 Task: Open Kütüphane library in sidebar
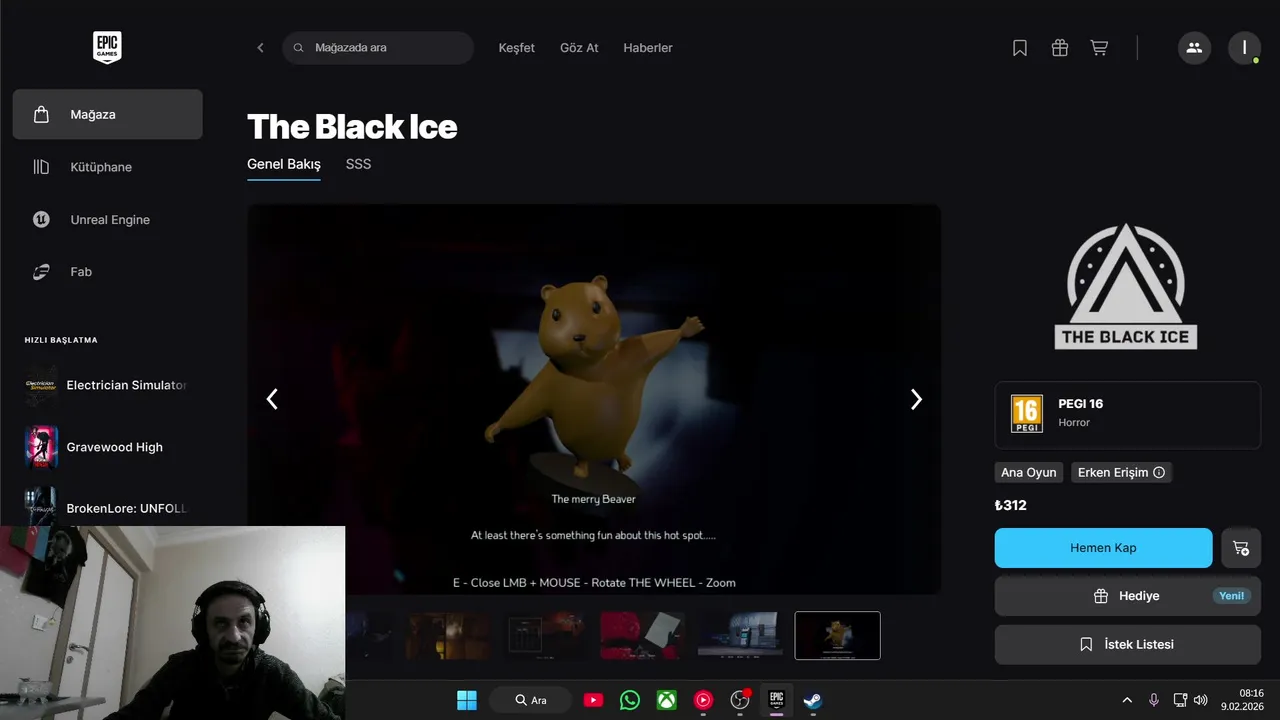tap(107, 167)
